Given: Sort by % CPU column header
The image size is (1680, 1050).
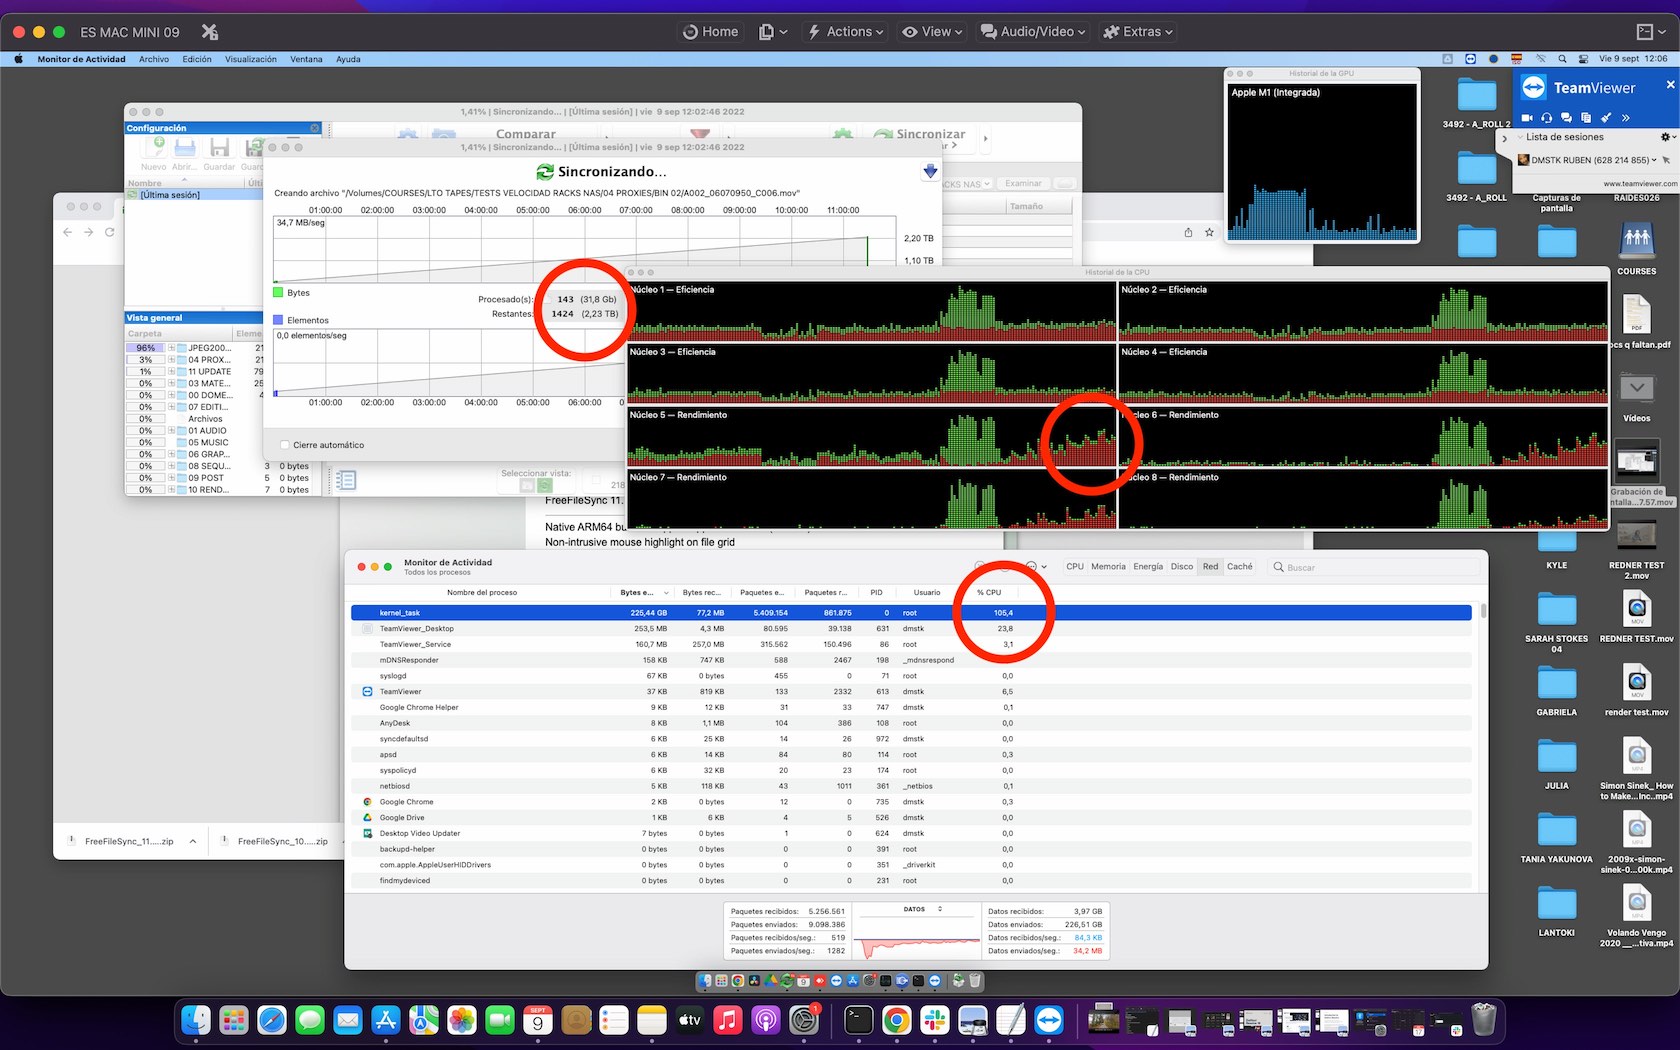Looking at the screenshot, I should coord(989,593).
